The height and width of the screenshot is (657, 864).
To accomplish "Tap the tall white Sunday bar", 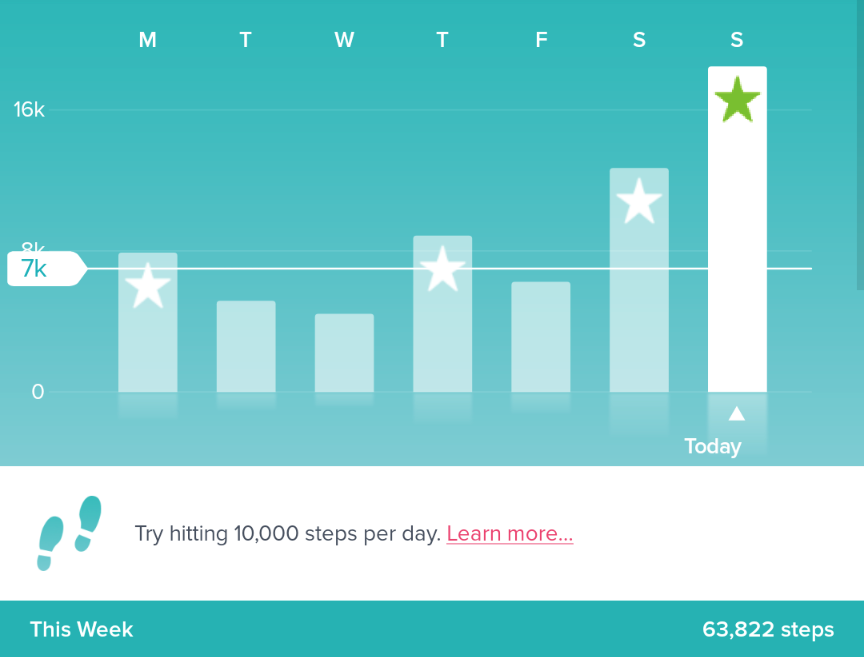I will [737, 229].
